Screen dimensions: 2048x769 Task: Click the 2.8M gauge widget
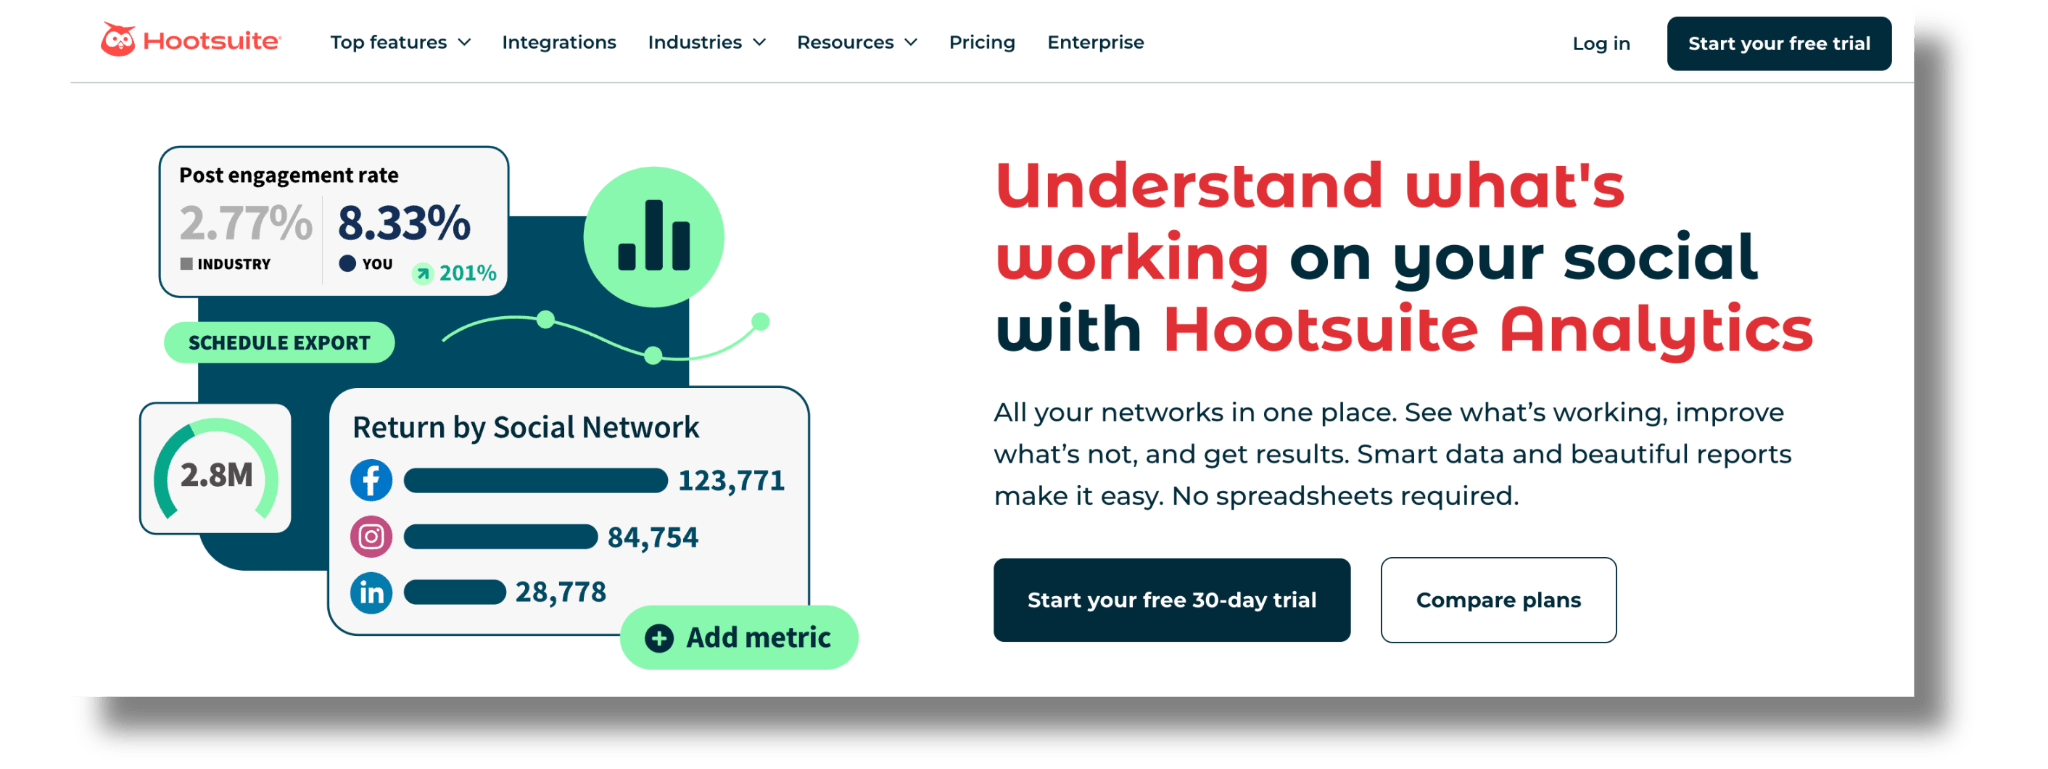216,468
